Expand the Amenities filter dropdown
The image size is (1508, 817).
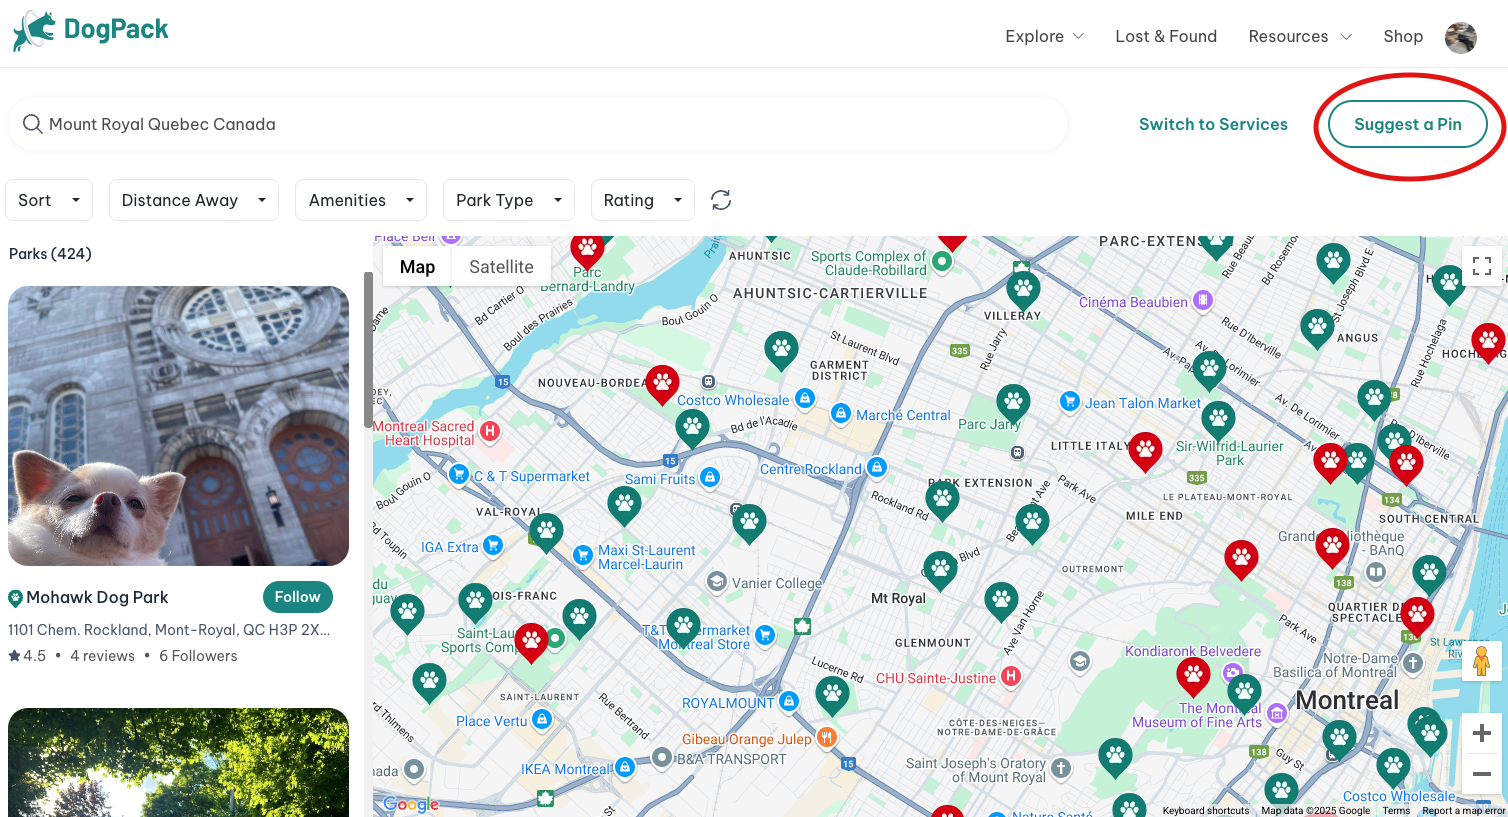360,200
